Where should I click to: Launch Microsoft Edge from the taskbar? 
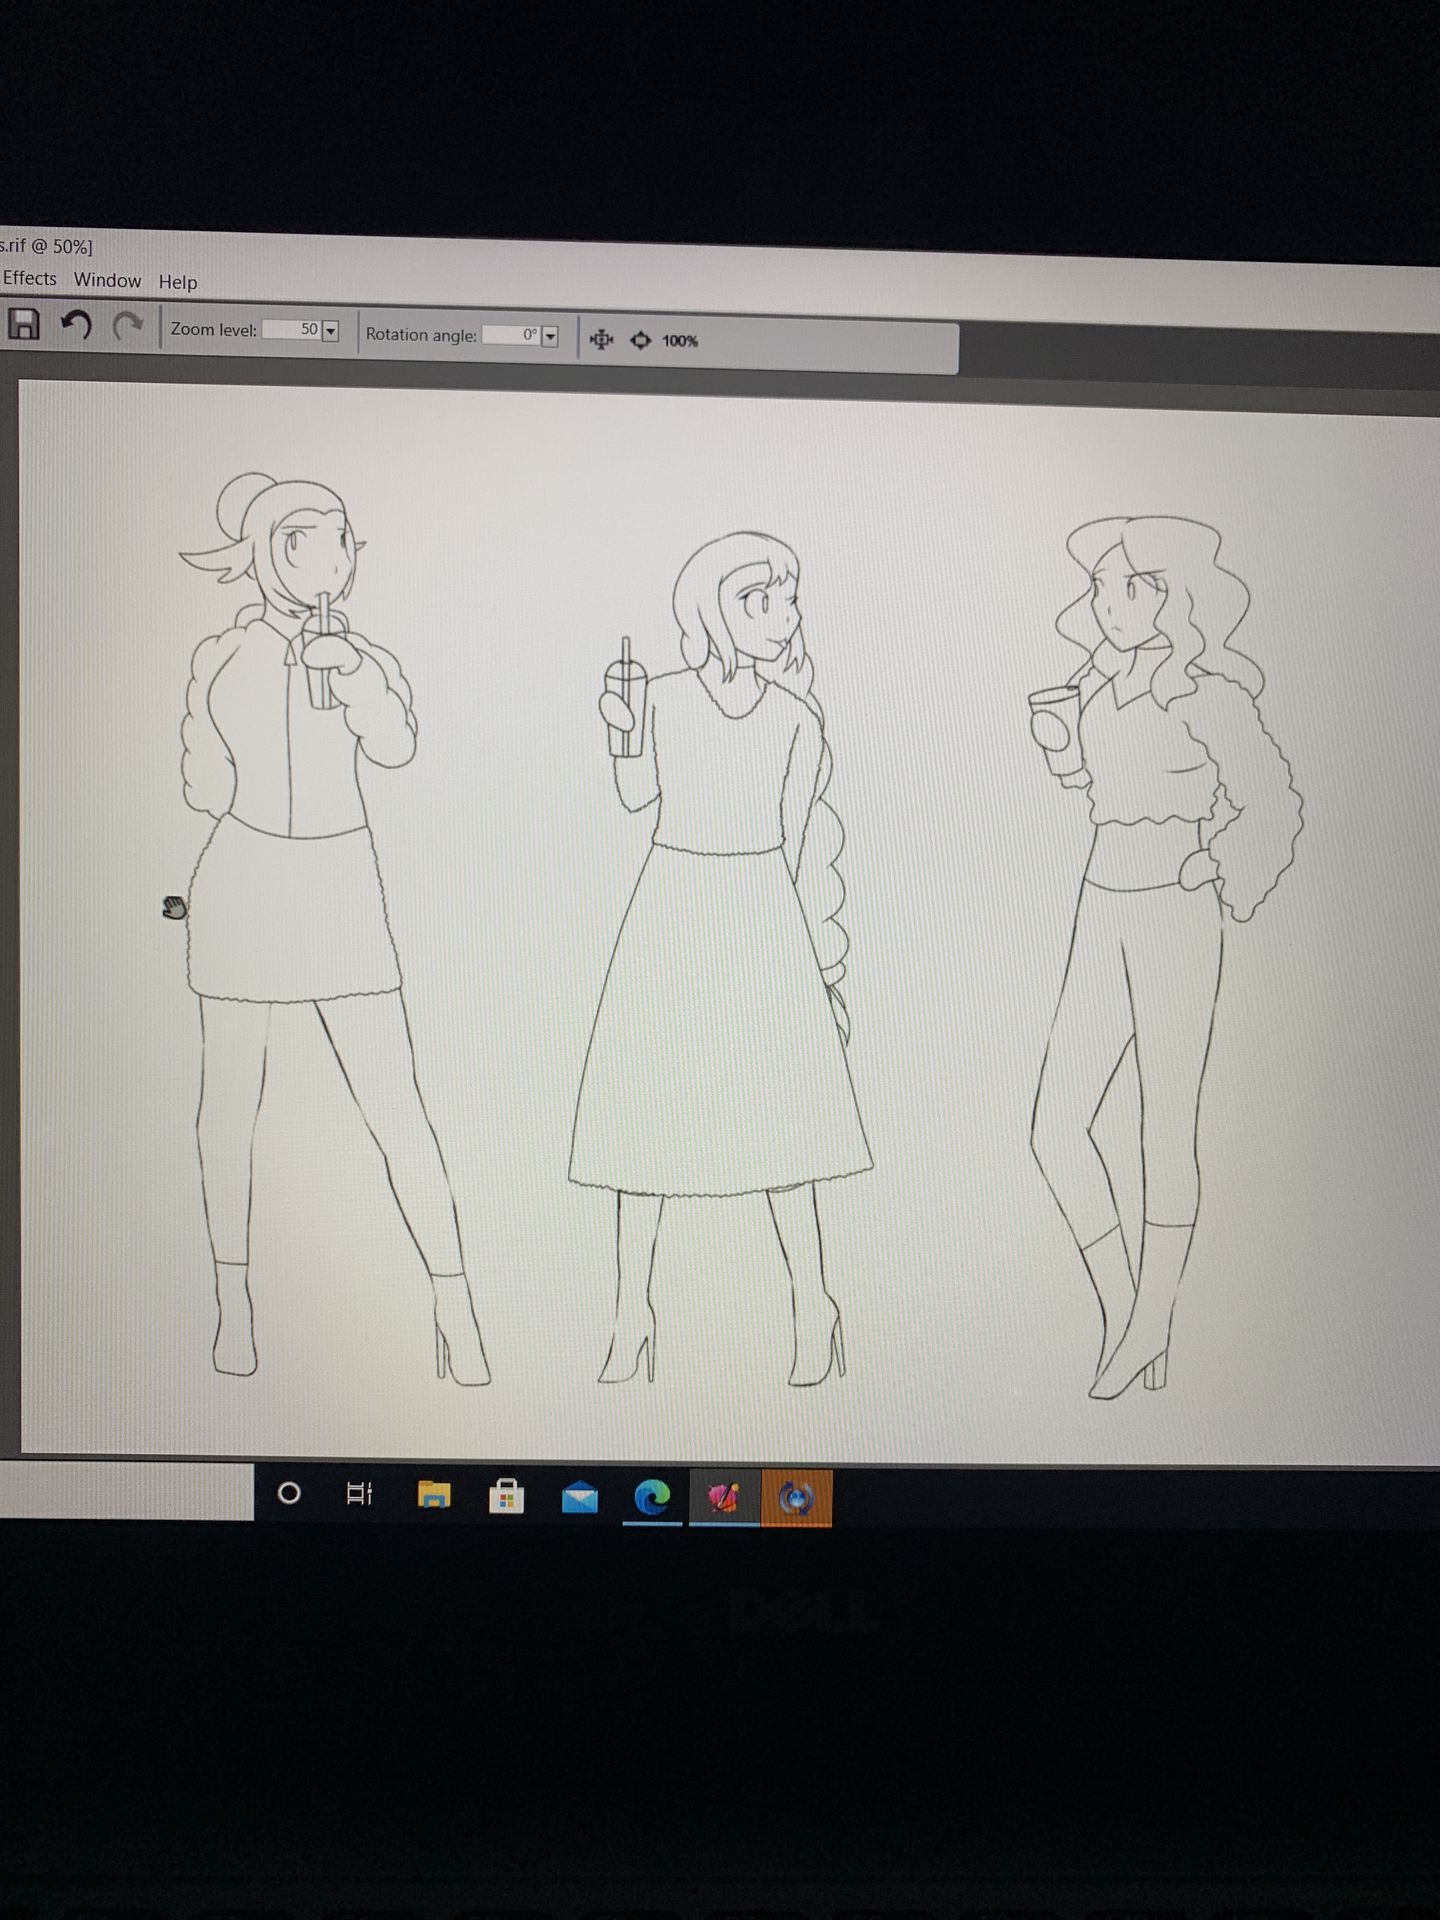coord(652,1497)
